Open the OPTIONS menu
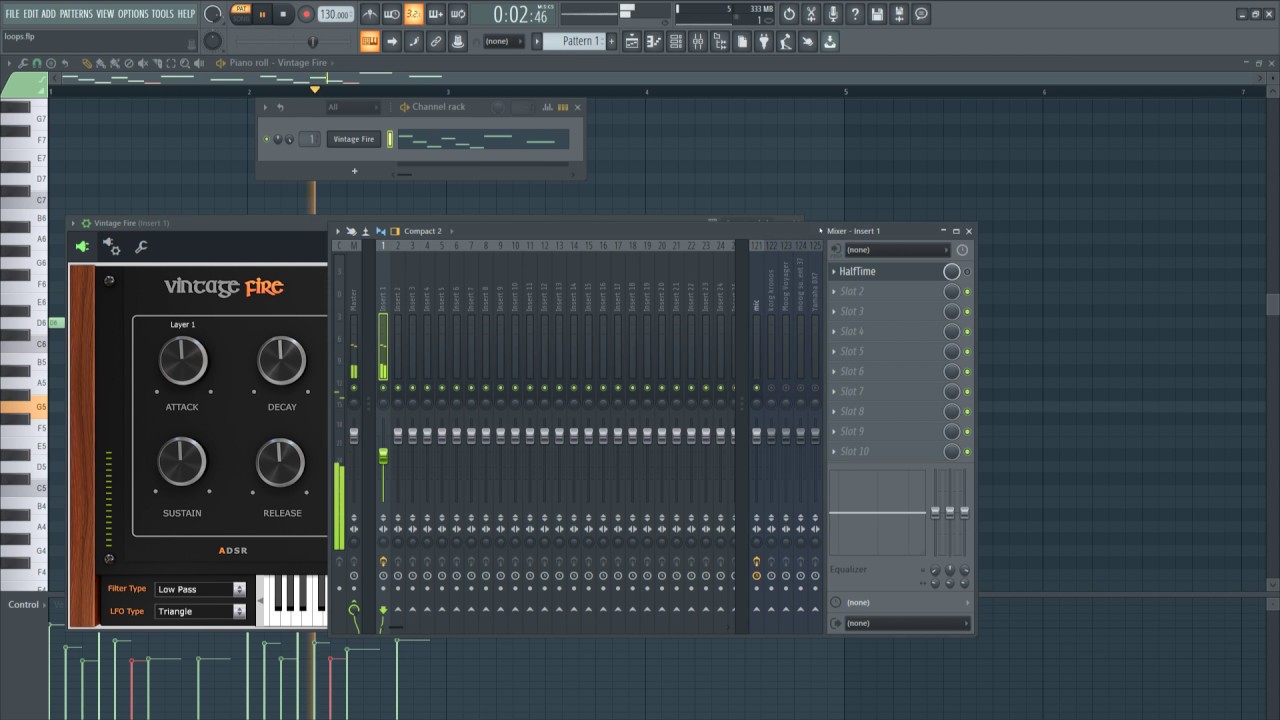Screen dimensions: 1280x720 tap(133, 14)
